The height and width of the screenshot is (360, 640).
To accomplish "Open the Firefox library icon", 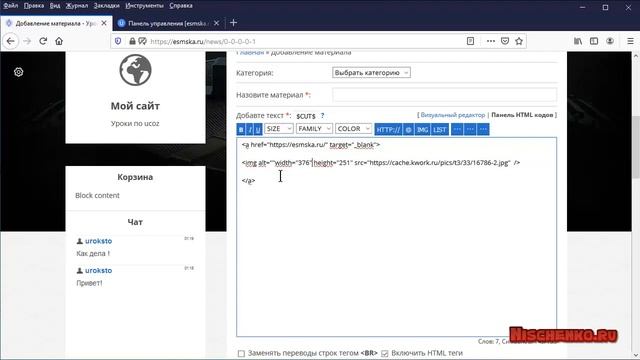I will [x=578, y=41].
